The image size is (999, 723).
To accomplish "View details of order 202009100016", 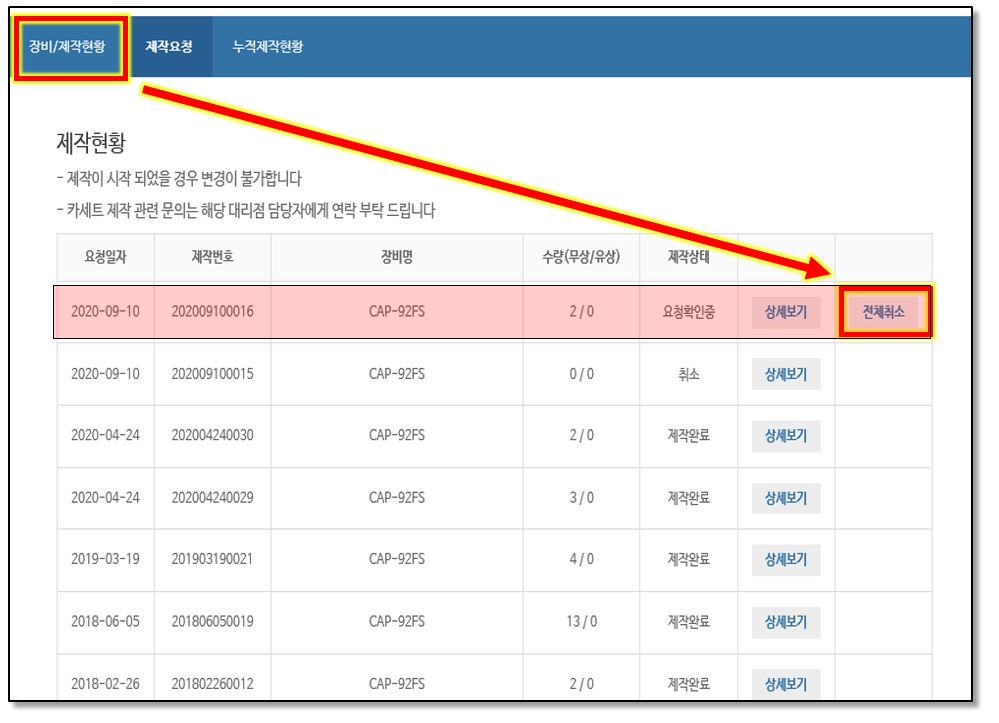I will click(785, 312).
